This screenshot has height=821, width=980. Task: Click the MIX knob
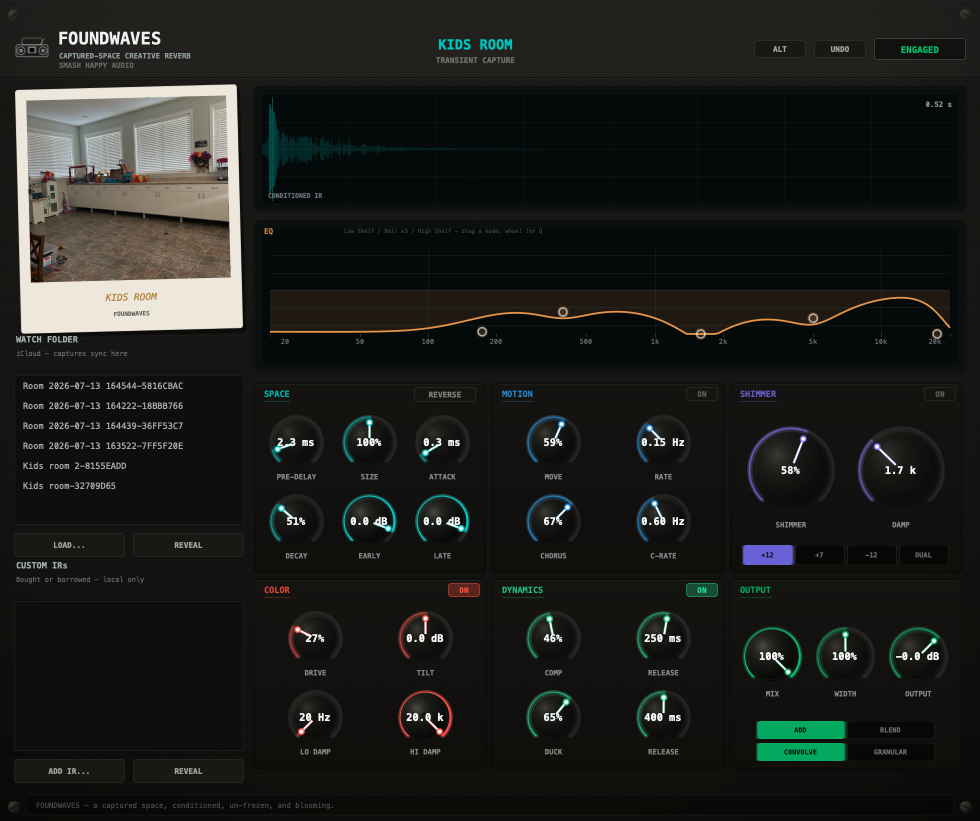(772, 656)
